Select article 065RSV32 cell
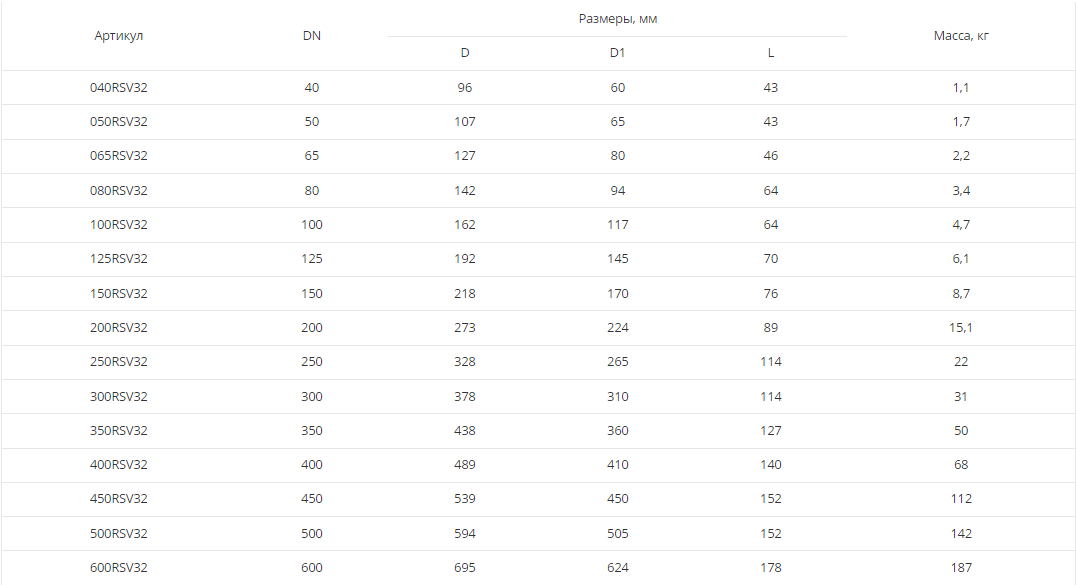This screenshot has width=1076, height=585. click(x=119, y=156)
